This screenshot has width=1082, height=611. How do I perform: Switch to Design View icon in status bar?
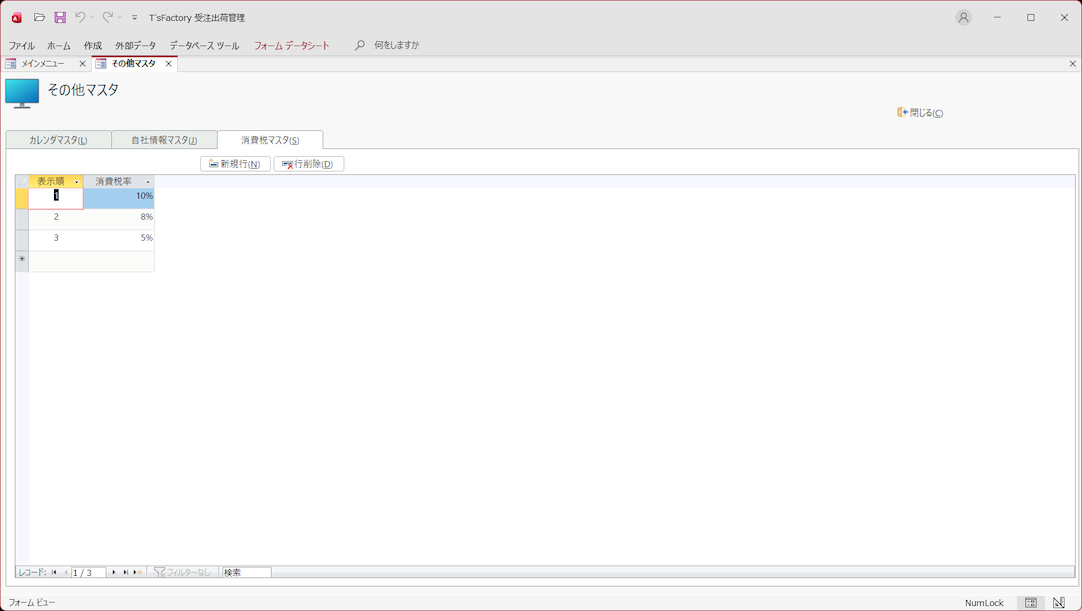pos(1059,603)
